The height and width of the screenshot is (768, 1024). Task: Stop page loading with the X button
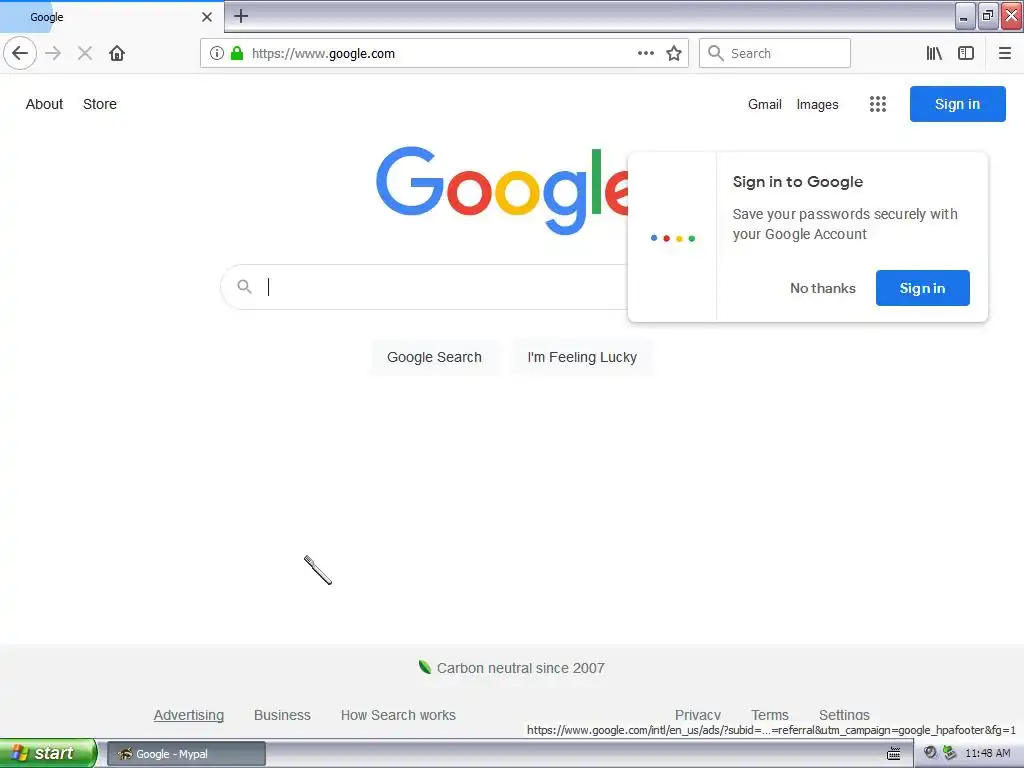point(85,54)
